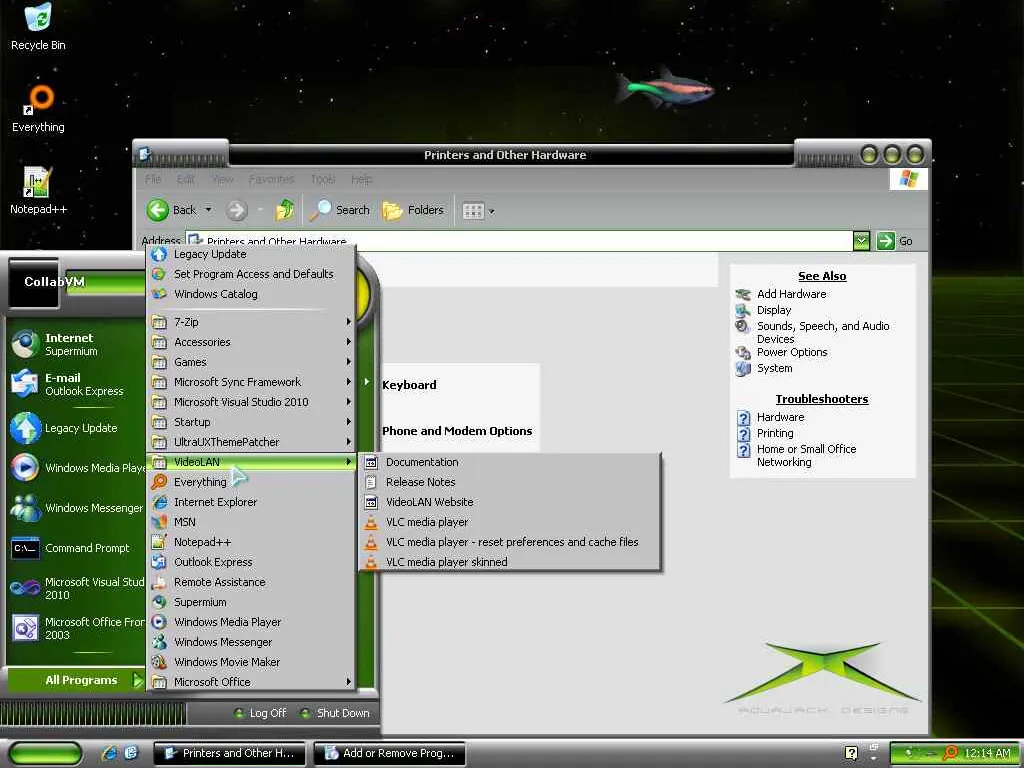Launch Everything desktop shortcut
The width and height of the screenshot is (1024, 768).
(38, 109)
